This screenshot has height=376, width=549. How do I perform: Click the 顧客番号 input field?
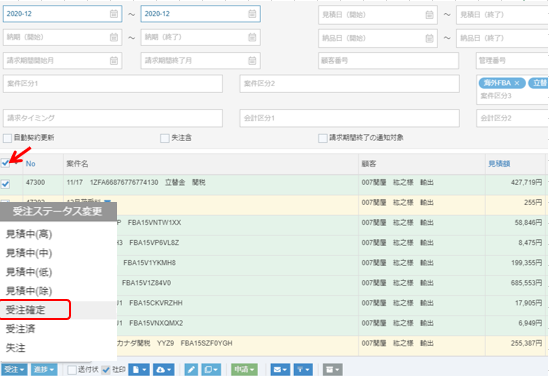(388, 61)
